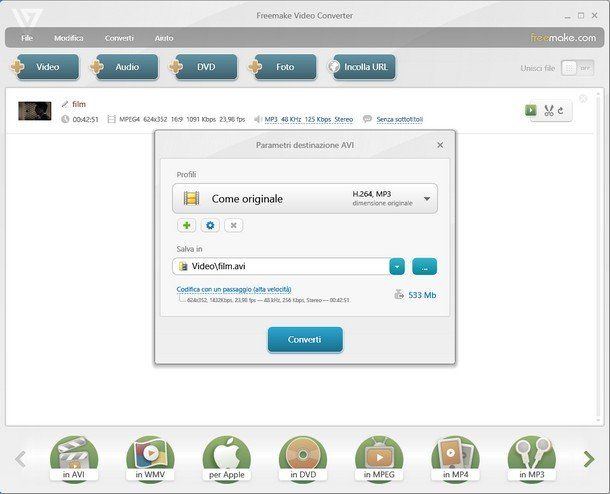Viewport: 610px width, 494px height.
Task: Click the Senza sottotitoli subtitles link
Action: coord(400,119)
